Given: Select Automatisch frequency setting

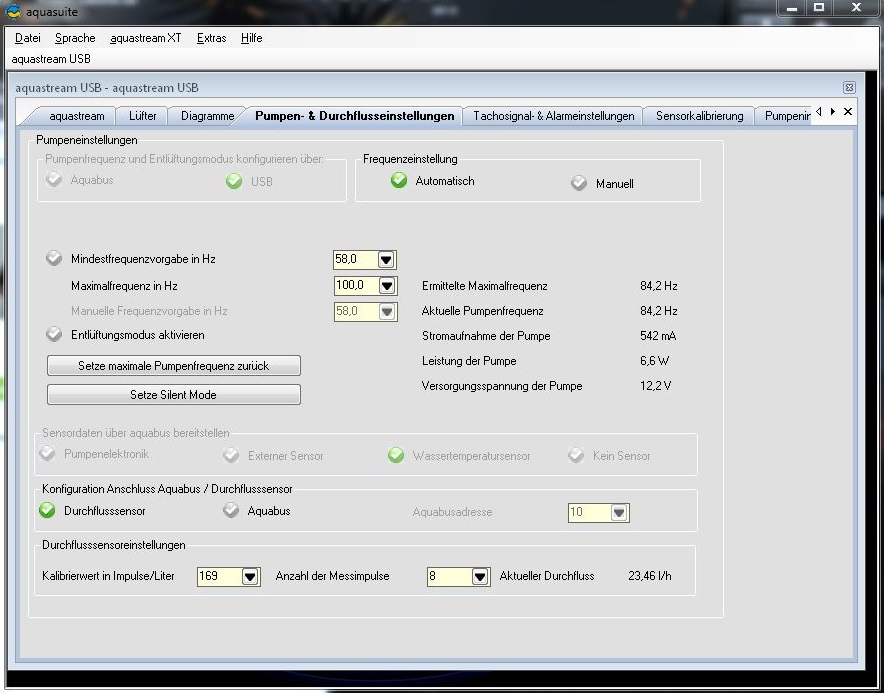Looking at the screenshot, I should pos(399,181).
